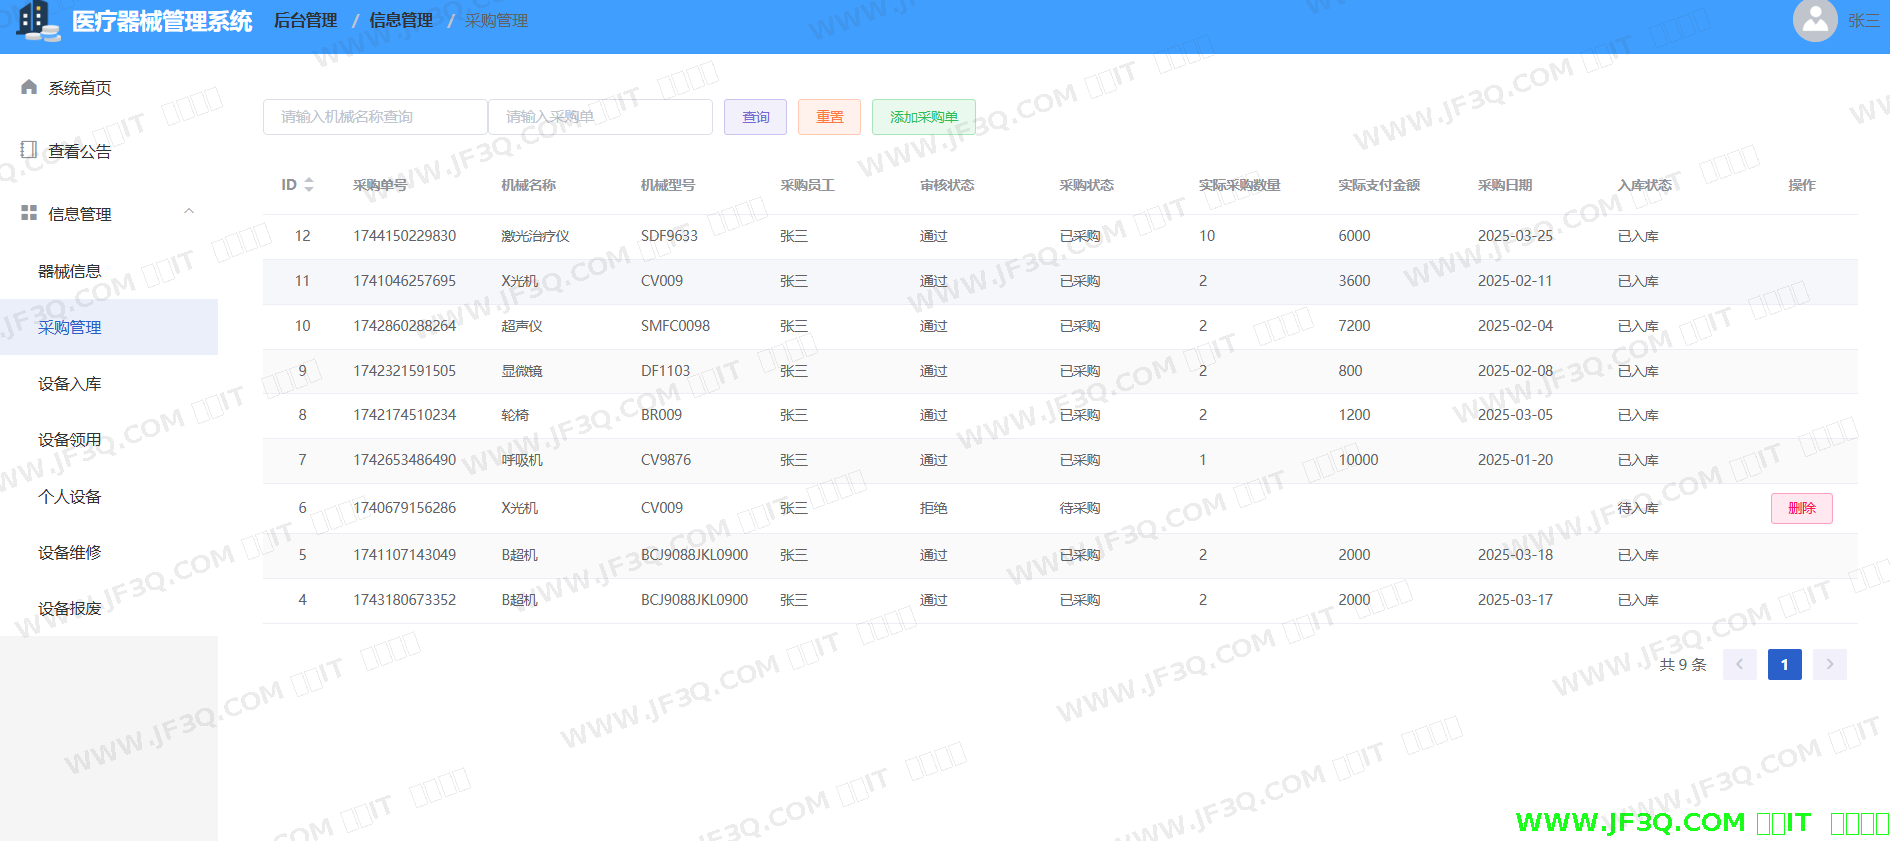Screen dimensions: 1890x841
Task: Click 添加采购单 button
Action: (x=923, y=117)
